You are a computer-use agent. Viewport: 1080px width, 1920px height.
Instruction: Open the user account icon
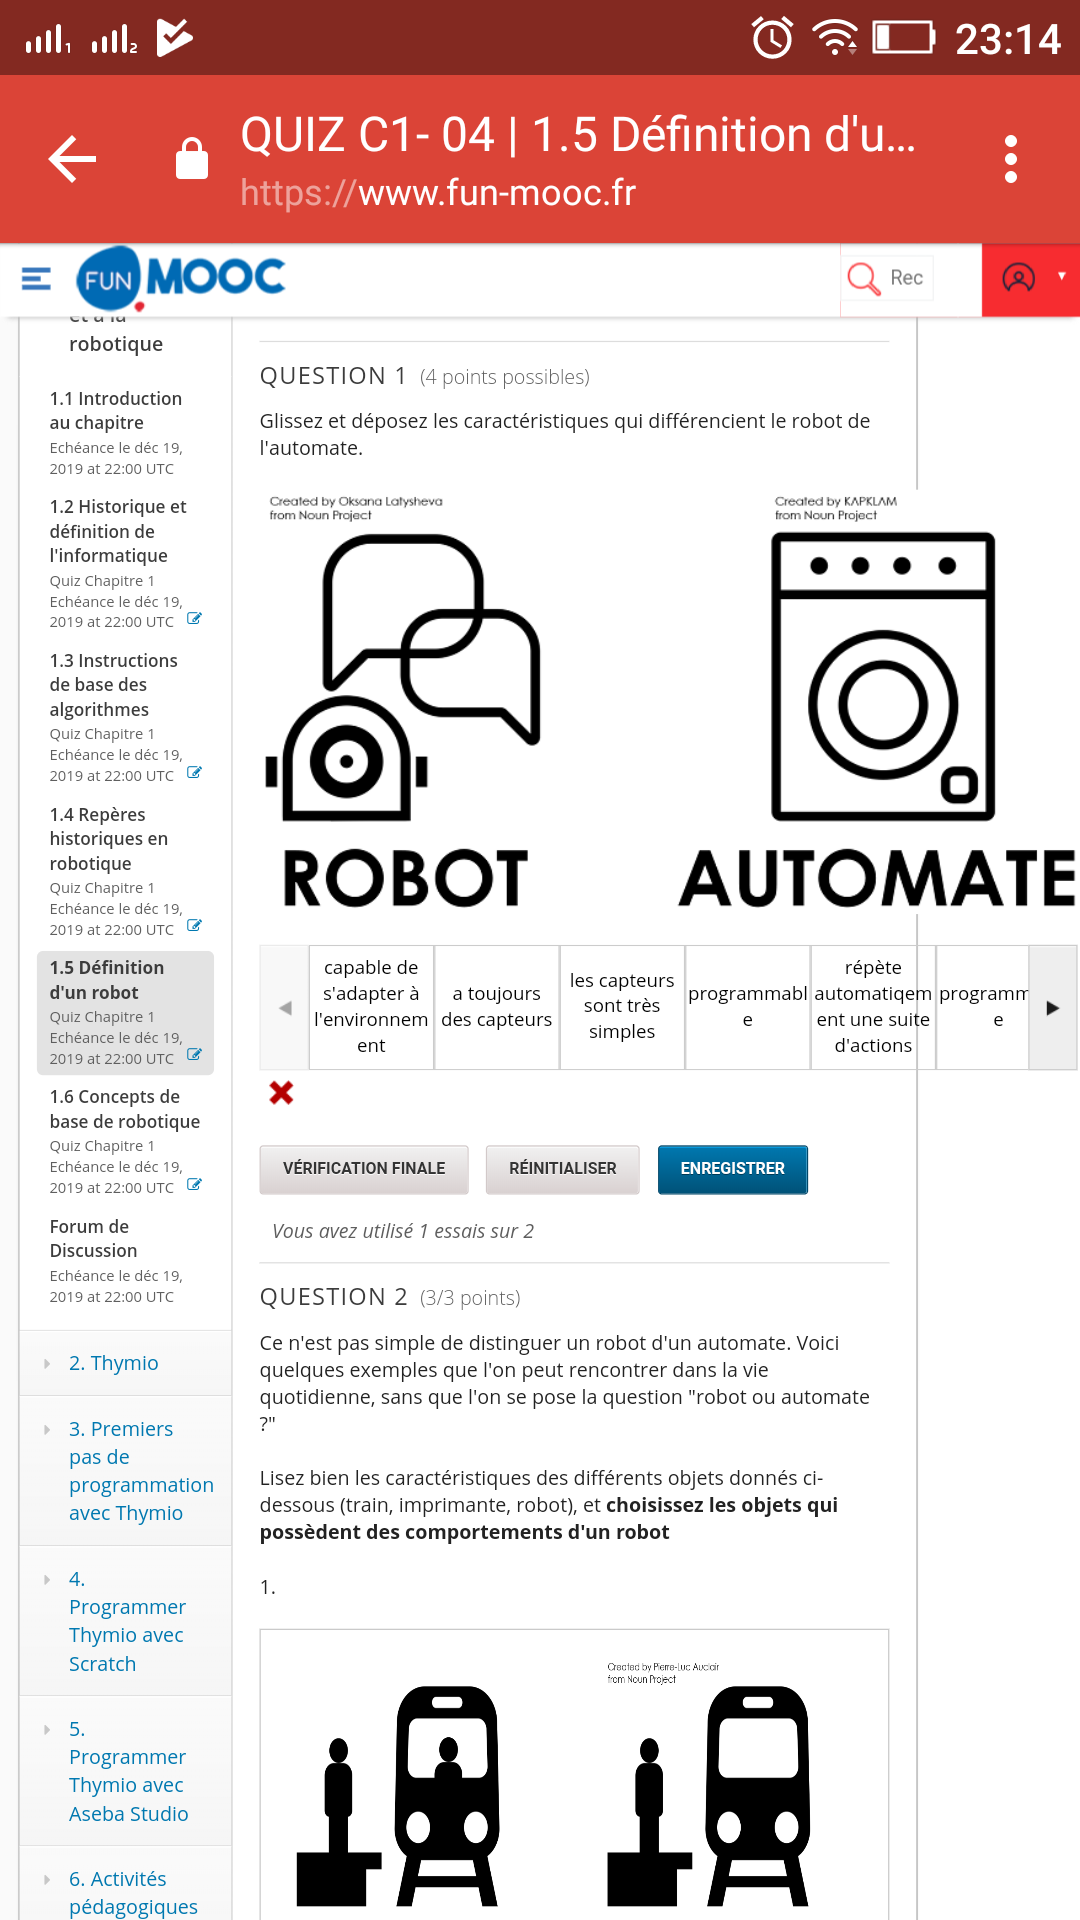pos(1018,278)
